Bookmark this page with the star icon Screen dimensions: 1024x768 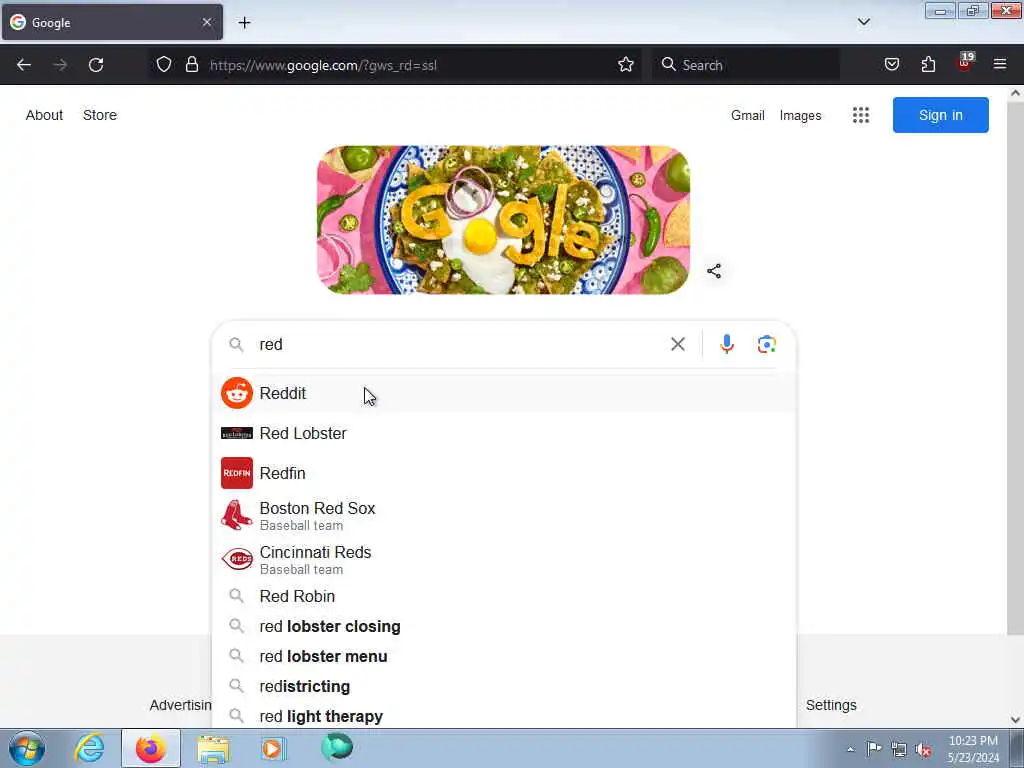point(626,64)
